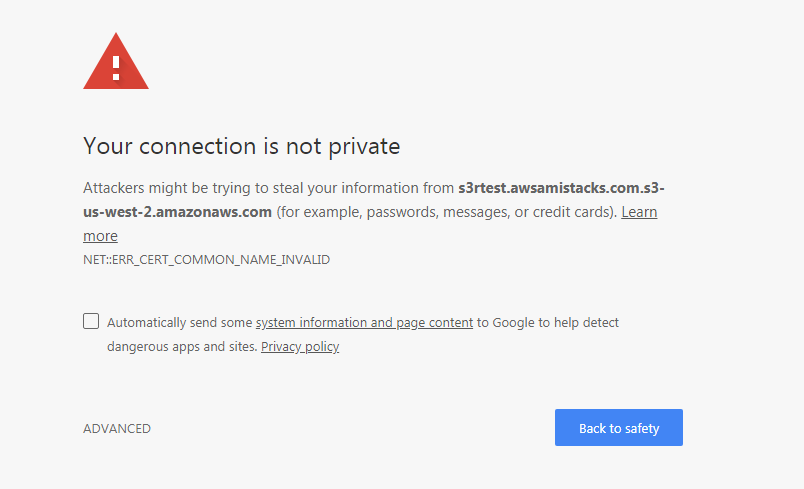The height and width of the screenshot is (489, 804).
Task: Enable the automatic reporting checkbox
Action: coord(91,321)
